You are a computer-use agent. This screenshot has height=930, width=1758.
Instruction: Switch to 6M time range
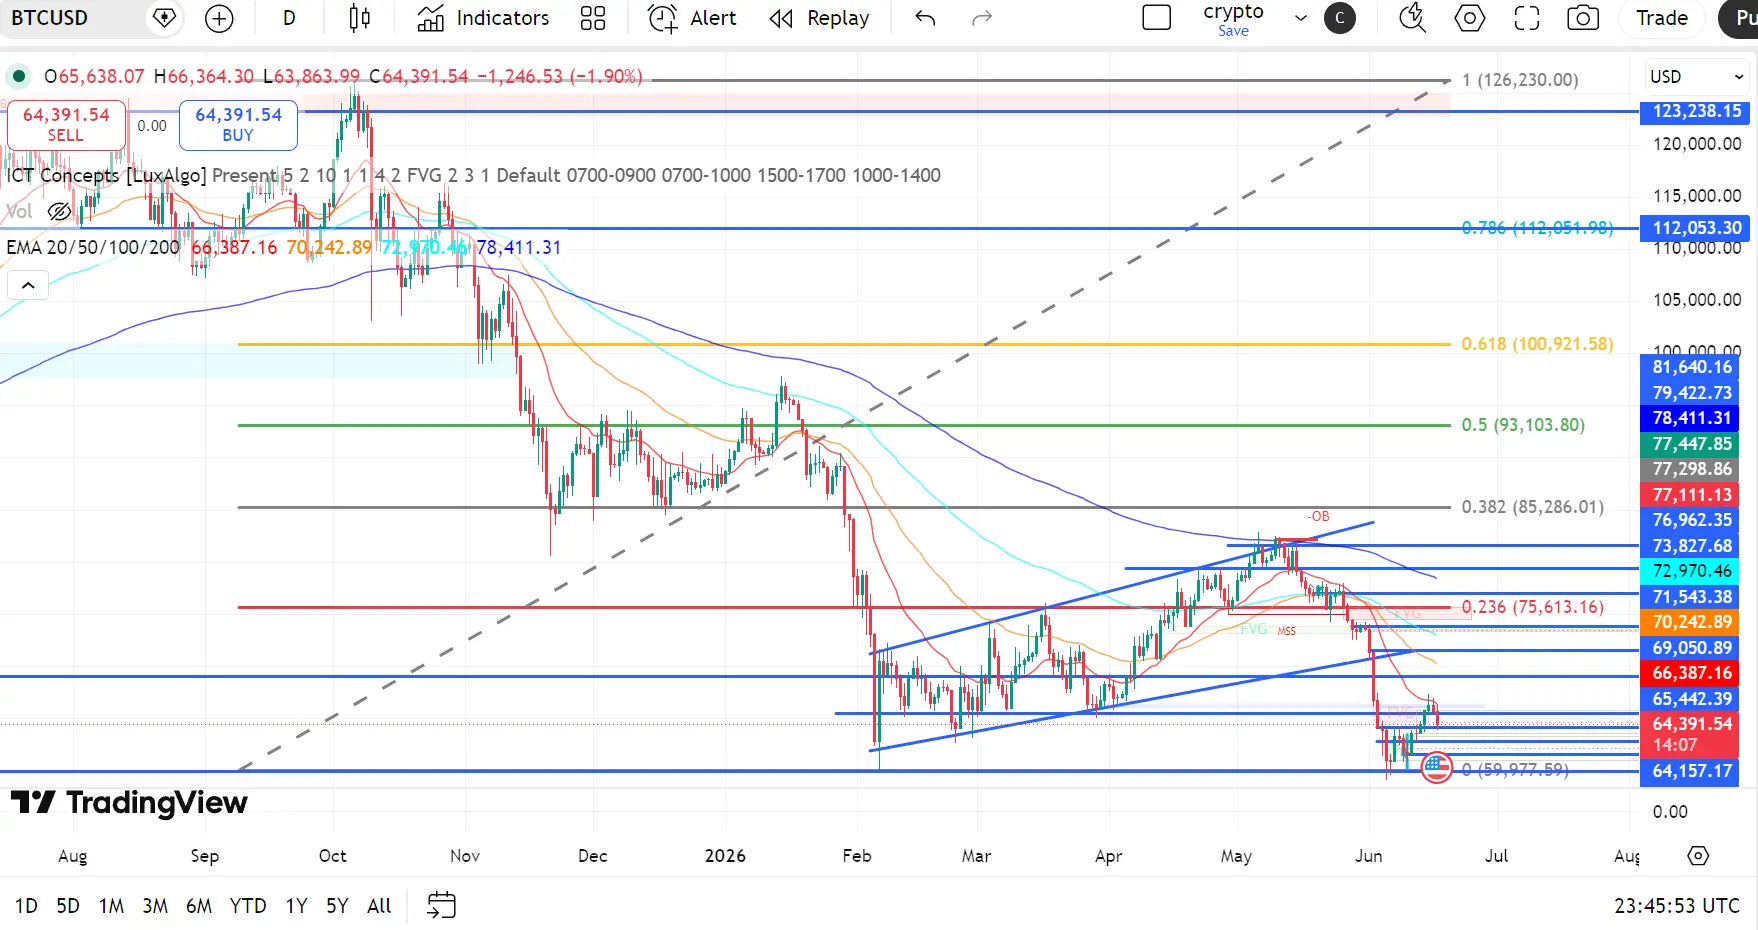199,906
